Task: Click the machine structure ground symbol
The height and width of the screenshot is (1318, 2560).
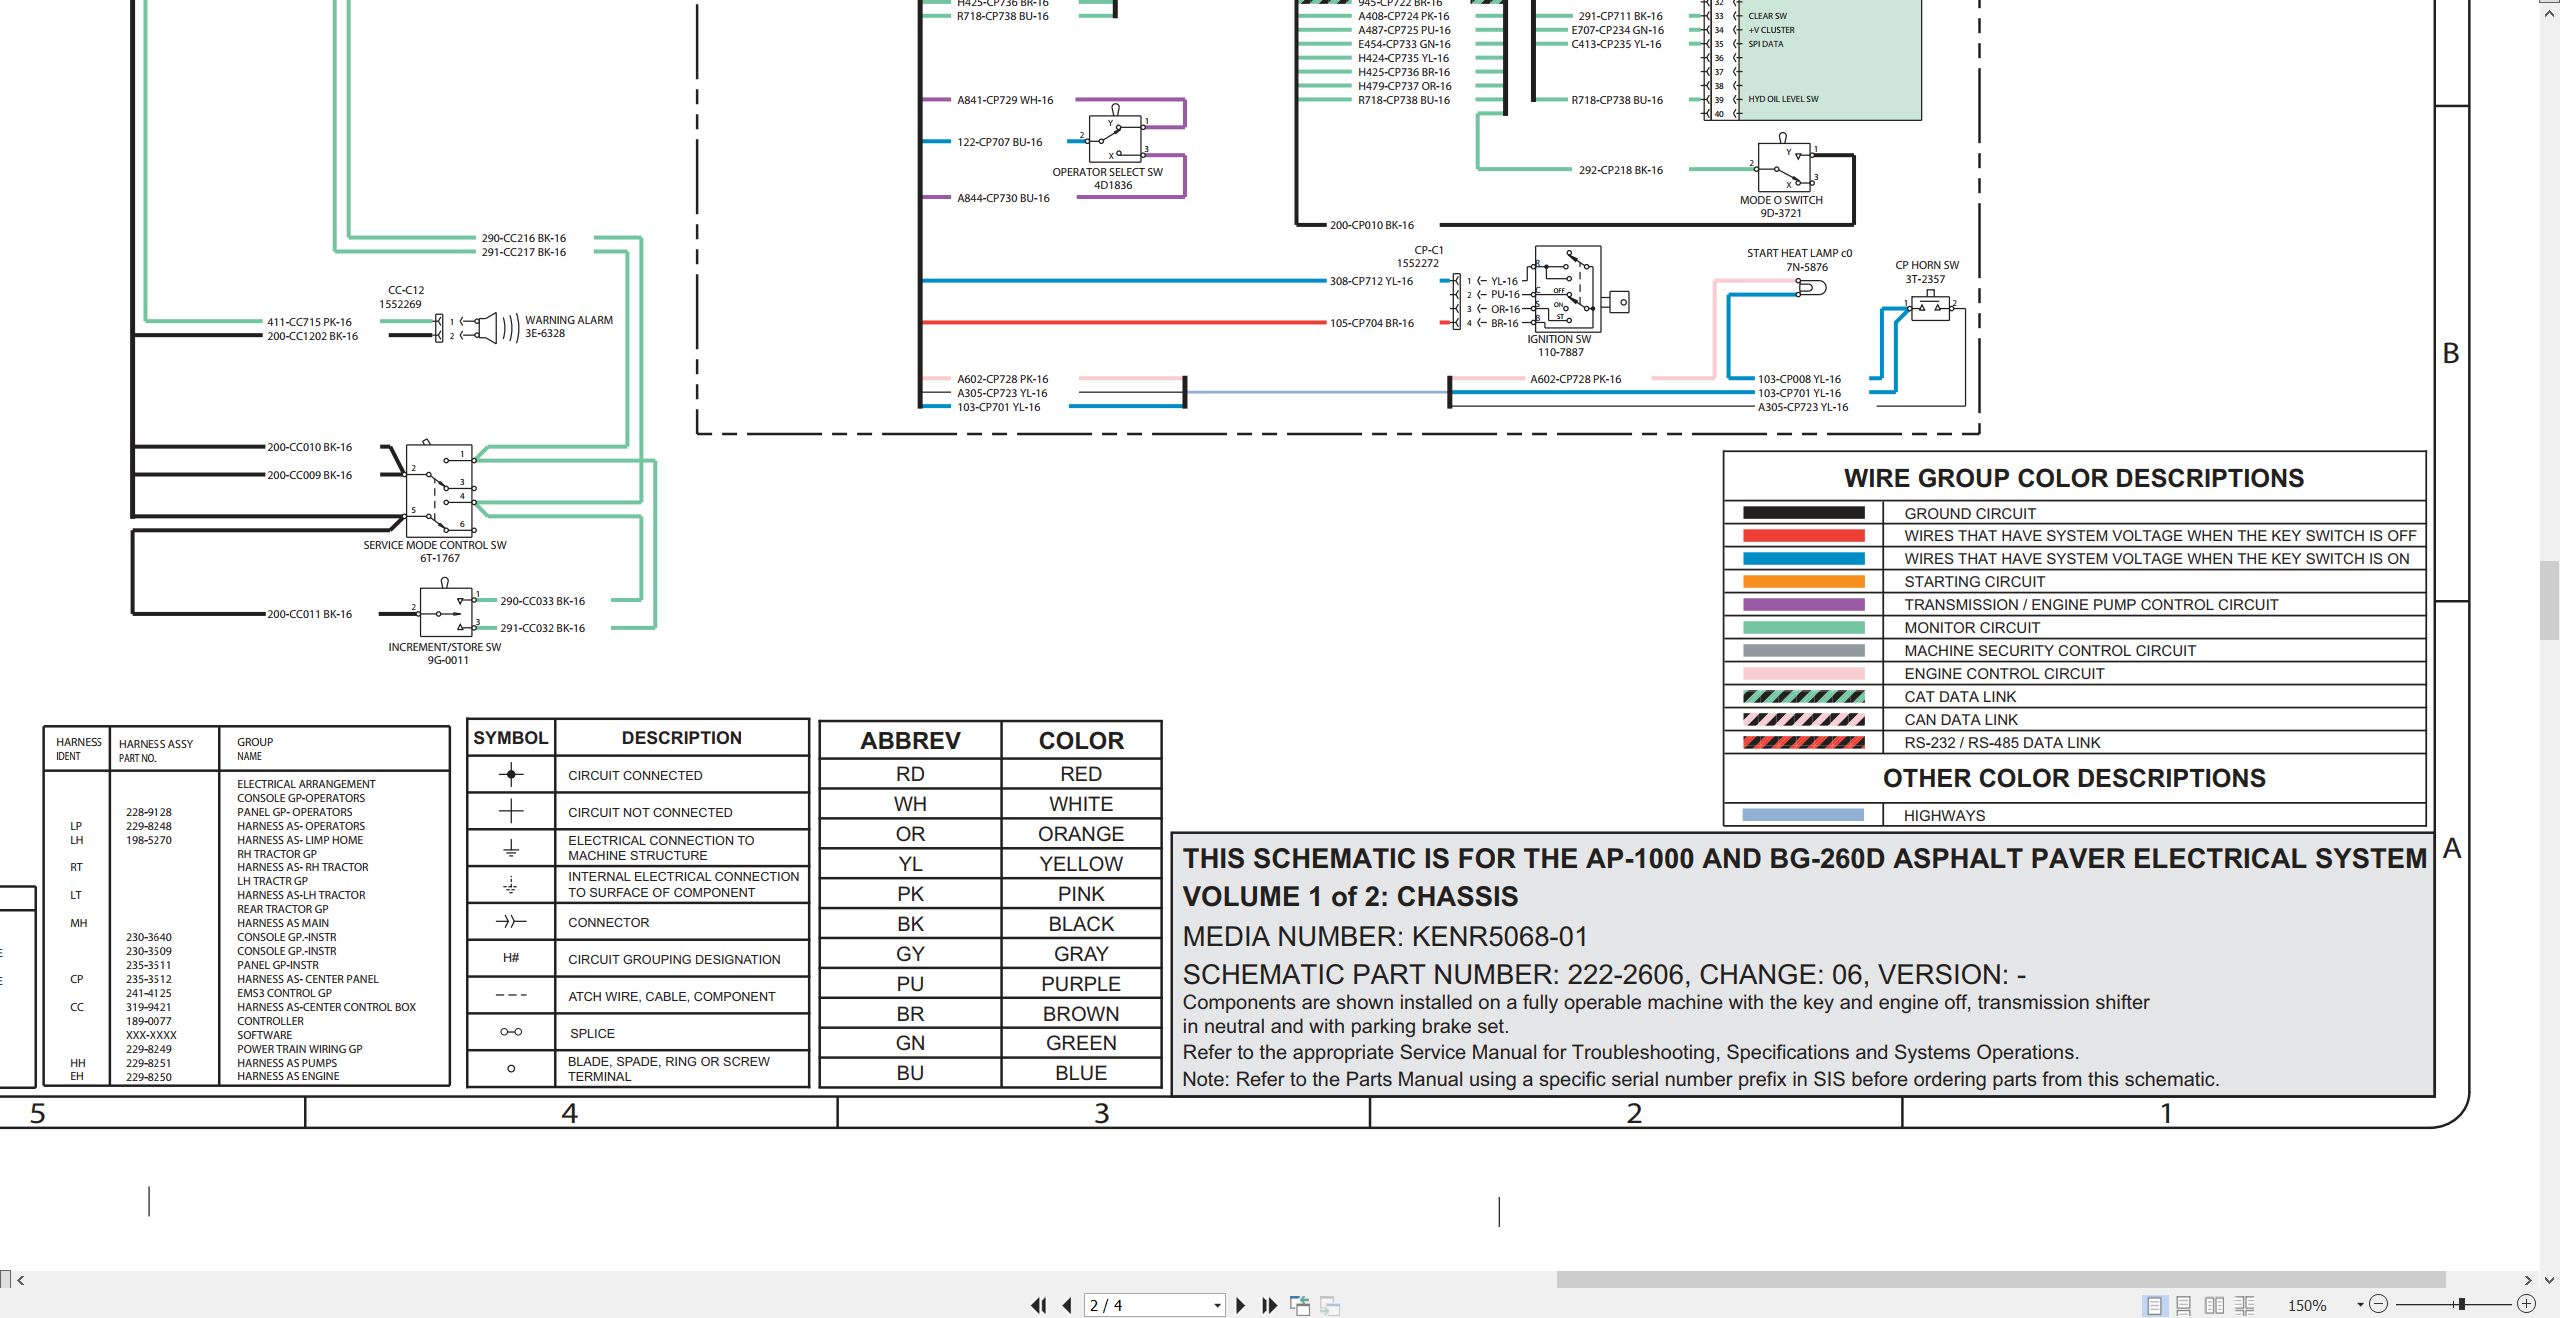Action: tap(511, 848)
